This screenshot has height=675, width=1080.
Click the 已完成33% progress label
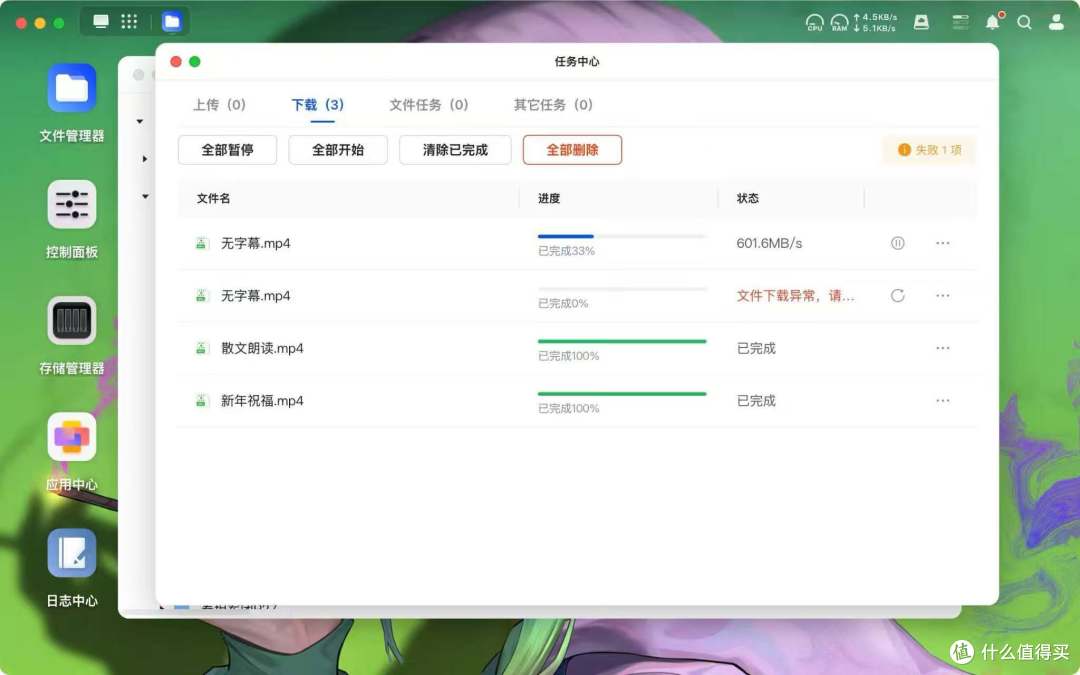coord(566,251)
